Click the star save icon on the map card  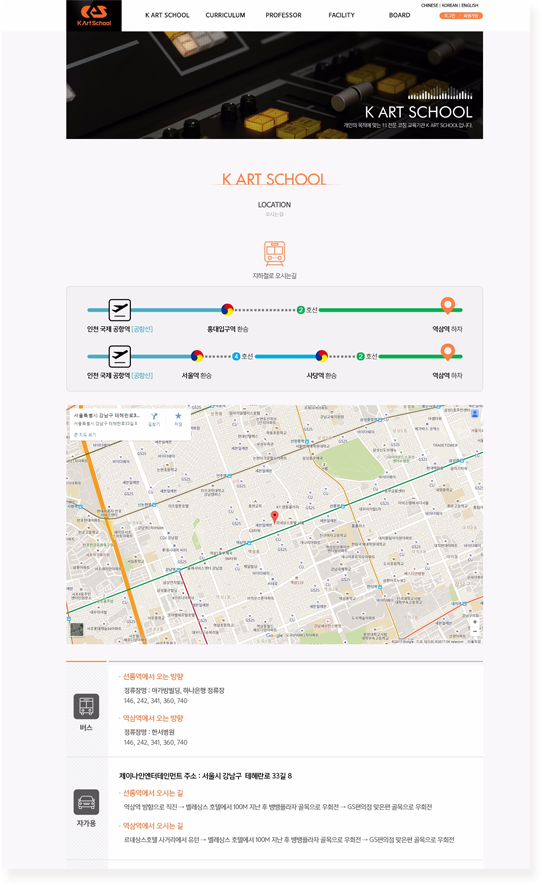click(x=178, y=416)
